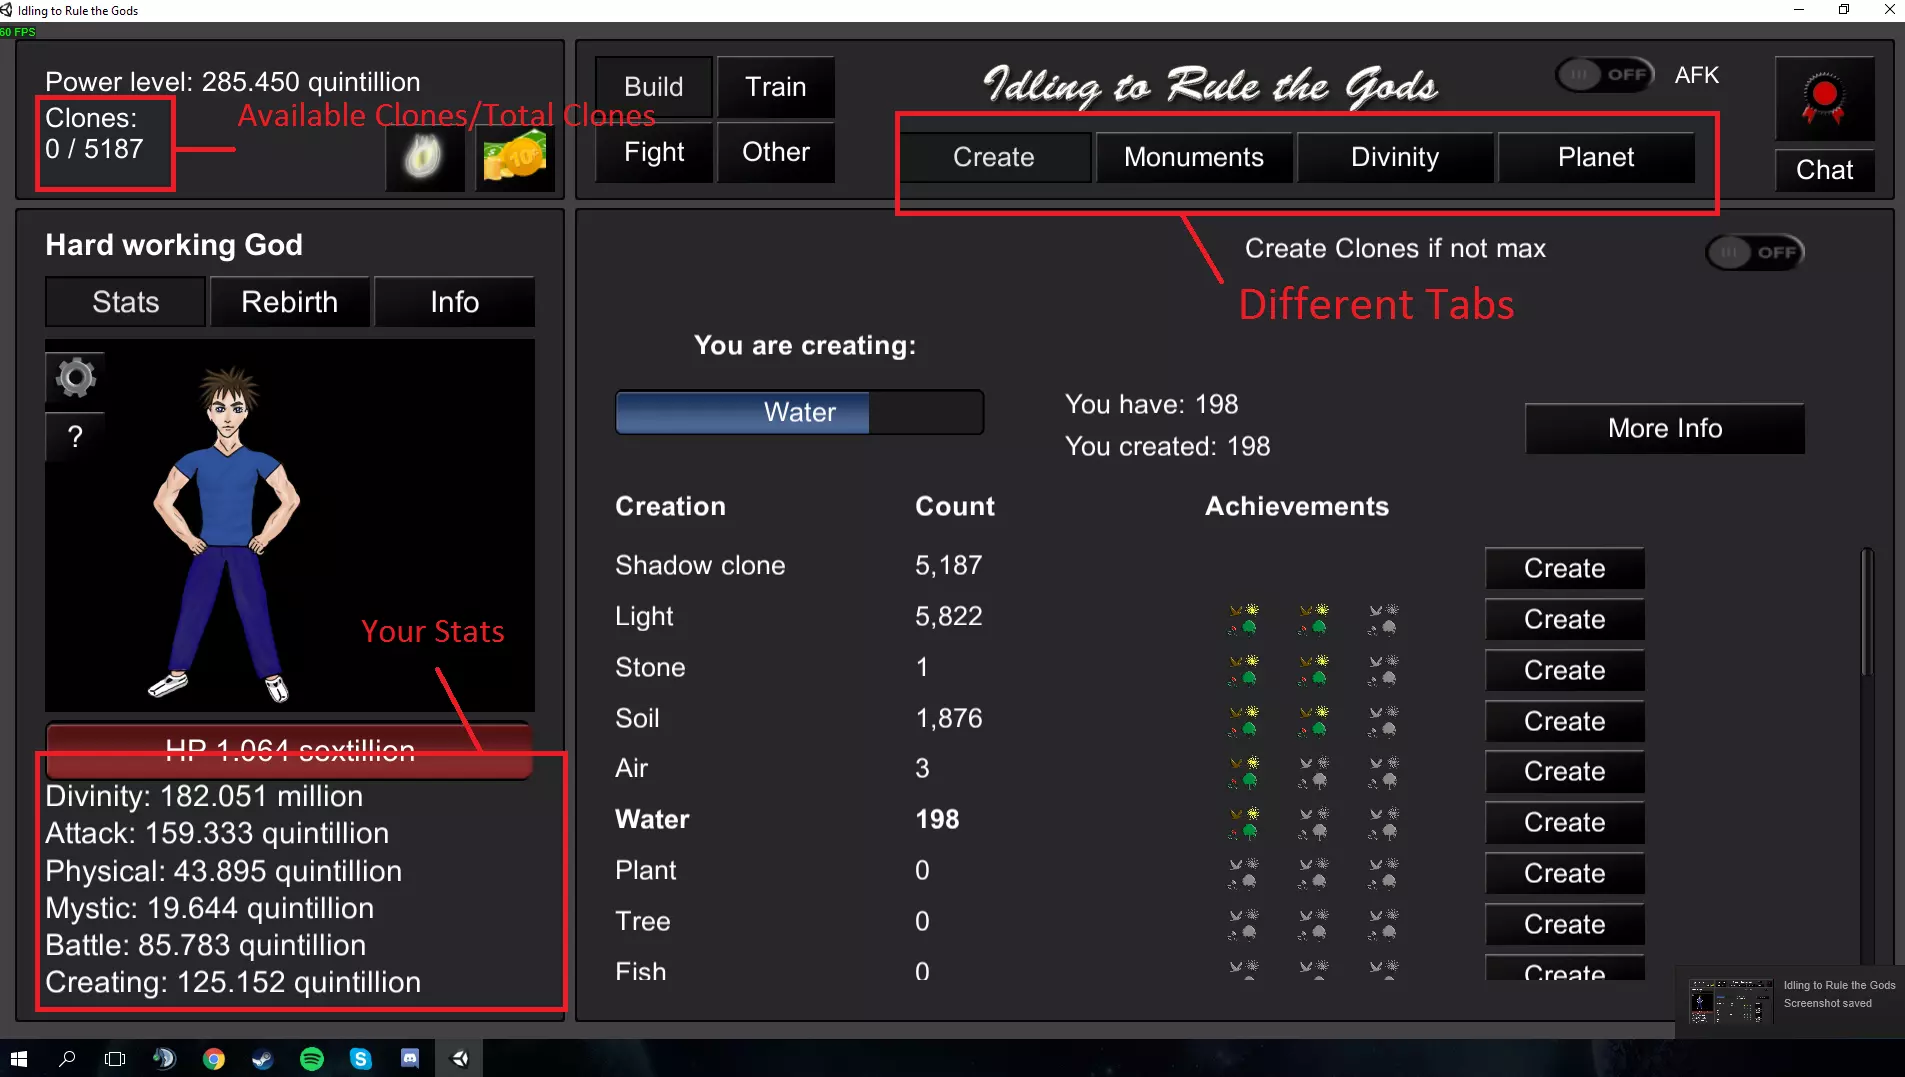Switch to the Fight tab
1905x1077 pixels.
(654, 152)
